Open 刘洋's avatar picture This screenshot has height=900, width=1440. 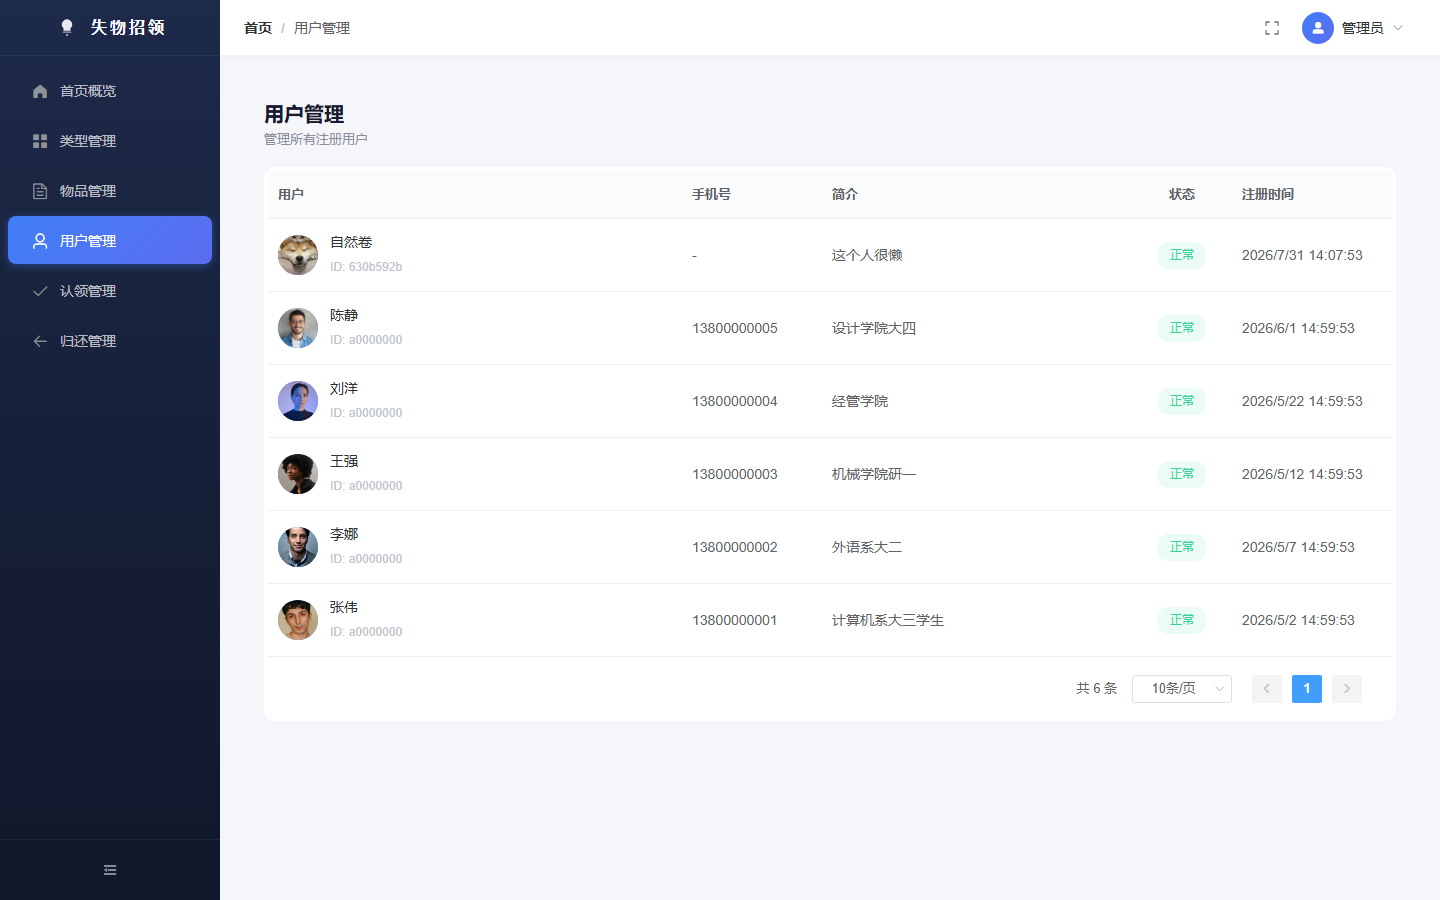point(298,401)
